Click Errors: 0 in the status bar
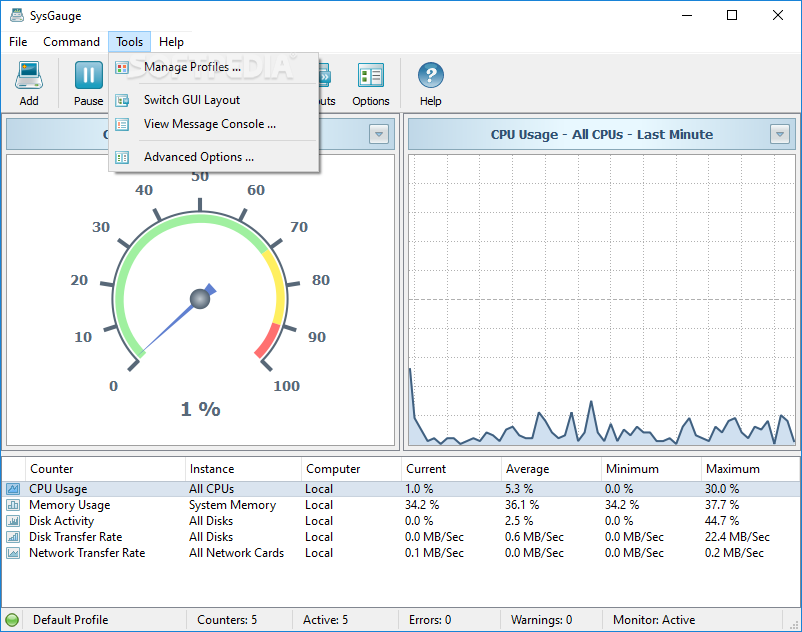Viewport: 802px width, 632px height. (430, 620)
